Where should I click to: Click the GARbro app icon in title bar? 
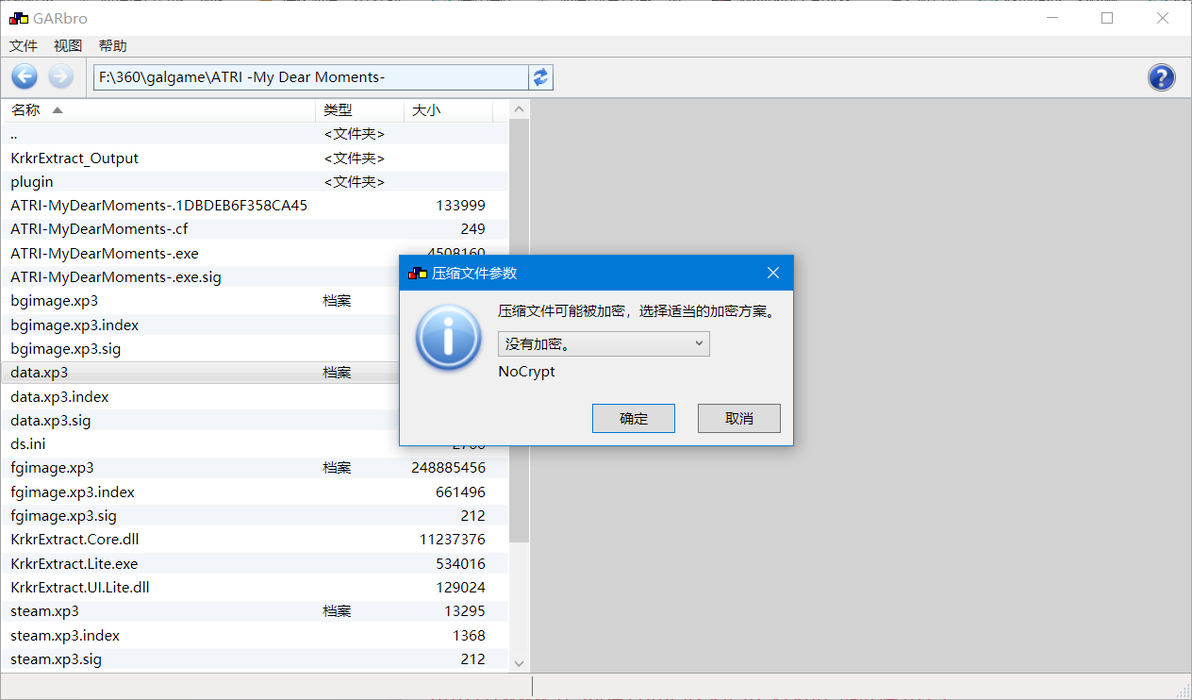(18, 18)
